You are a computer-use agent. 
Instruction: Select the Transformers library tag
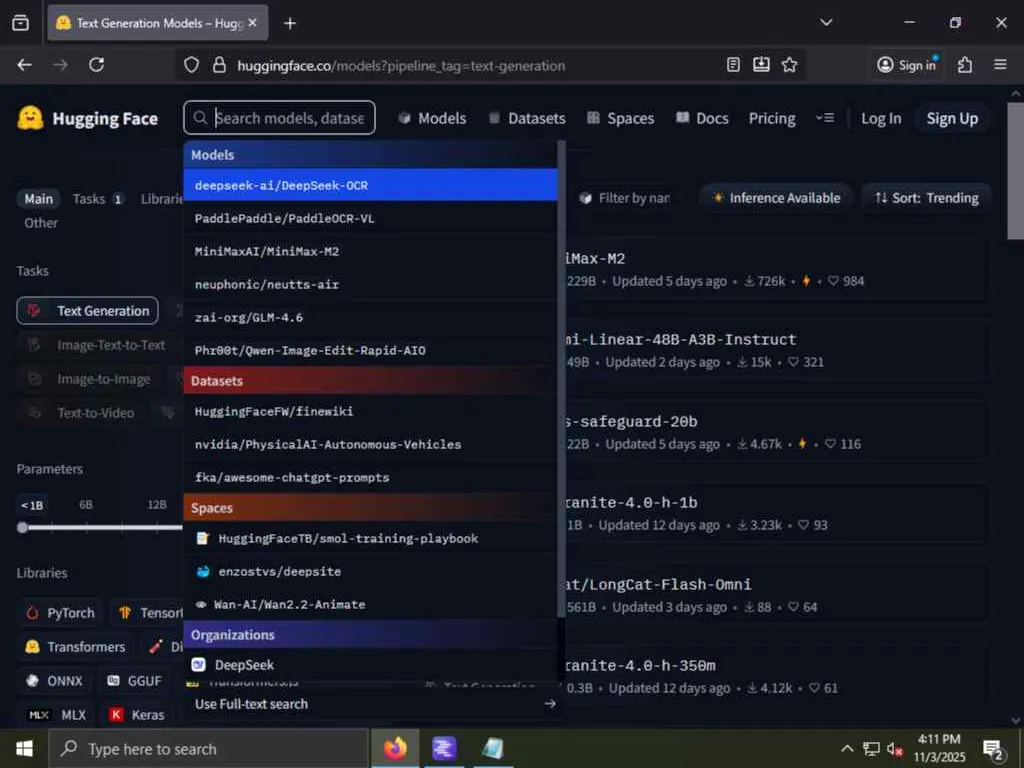[75, 647]
